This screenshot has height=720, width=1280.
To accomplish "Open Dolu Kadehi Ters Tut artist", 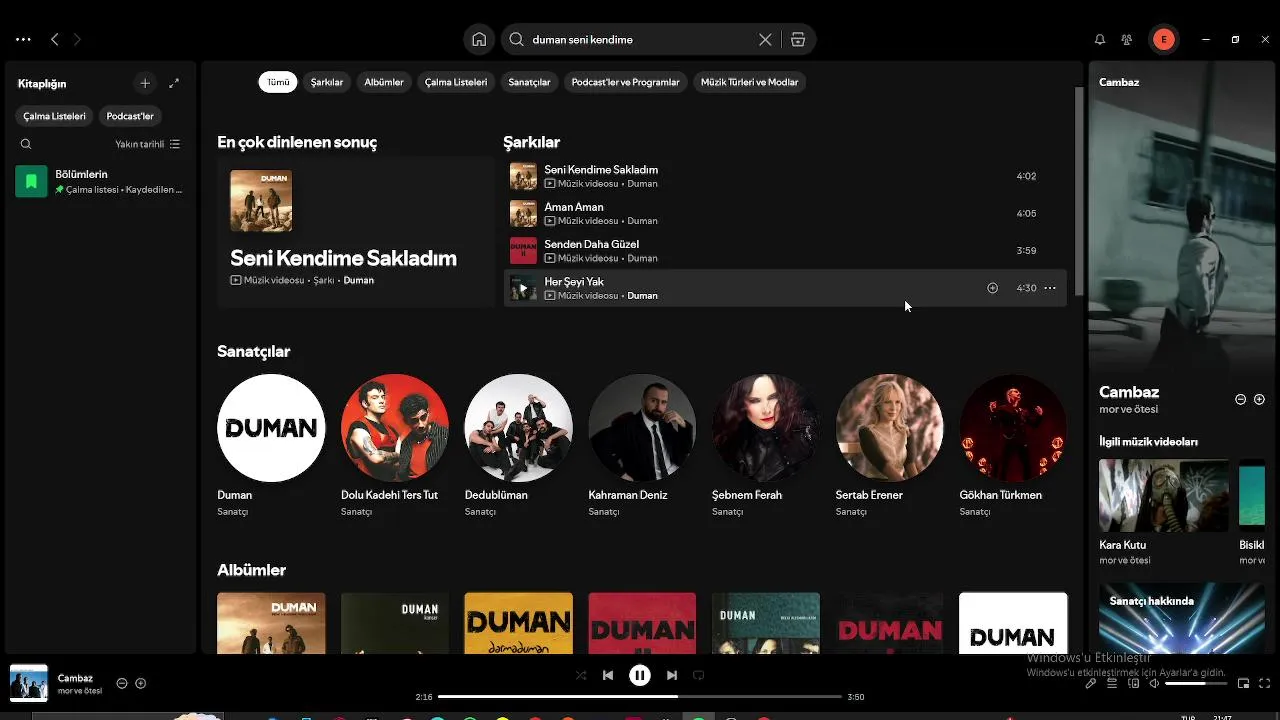I will pyautogui.click(x=395, y=428).
